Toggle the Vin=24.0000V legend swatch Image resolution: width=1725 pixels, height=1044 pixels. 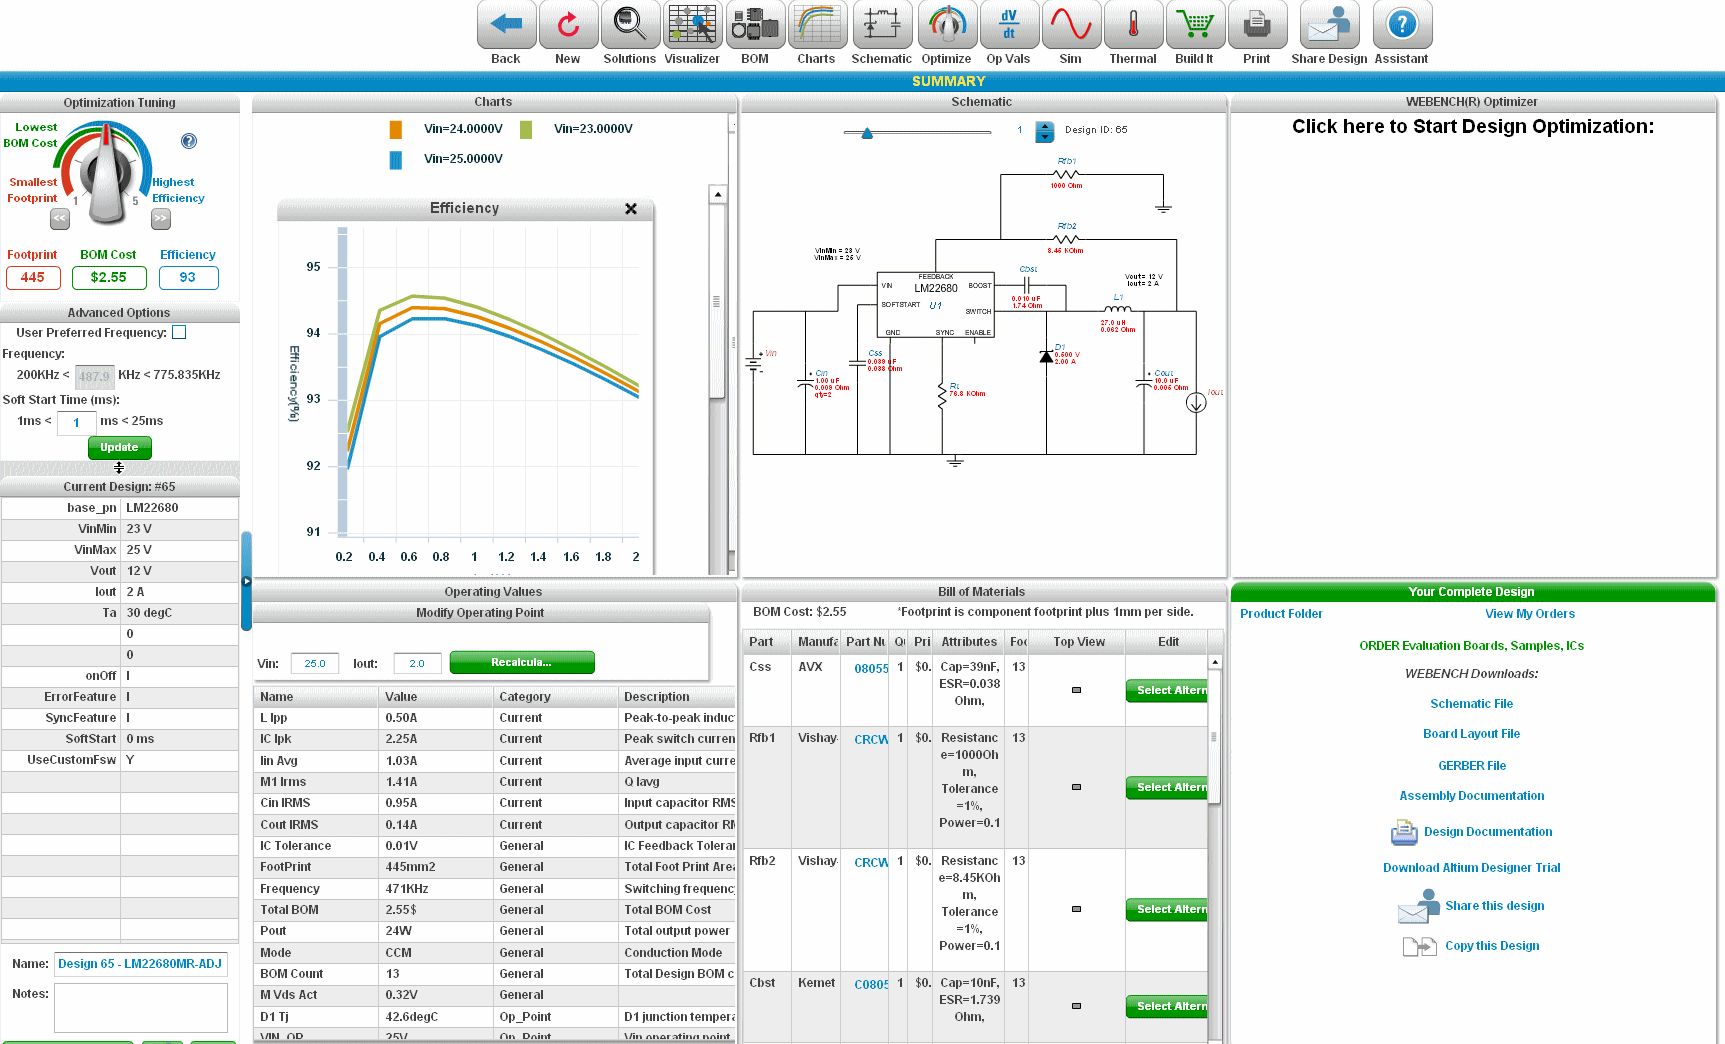pos(396,129)
